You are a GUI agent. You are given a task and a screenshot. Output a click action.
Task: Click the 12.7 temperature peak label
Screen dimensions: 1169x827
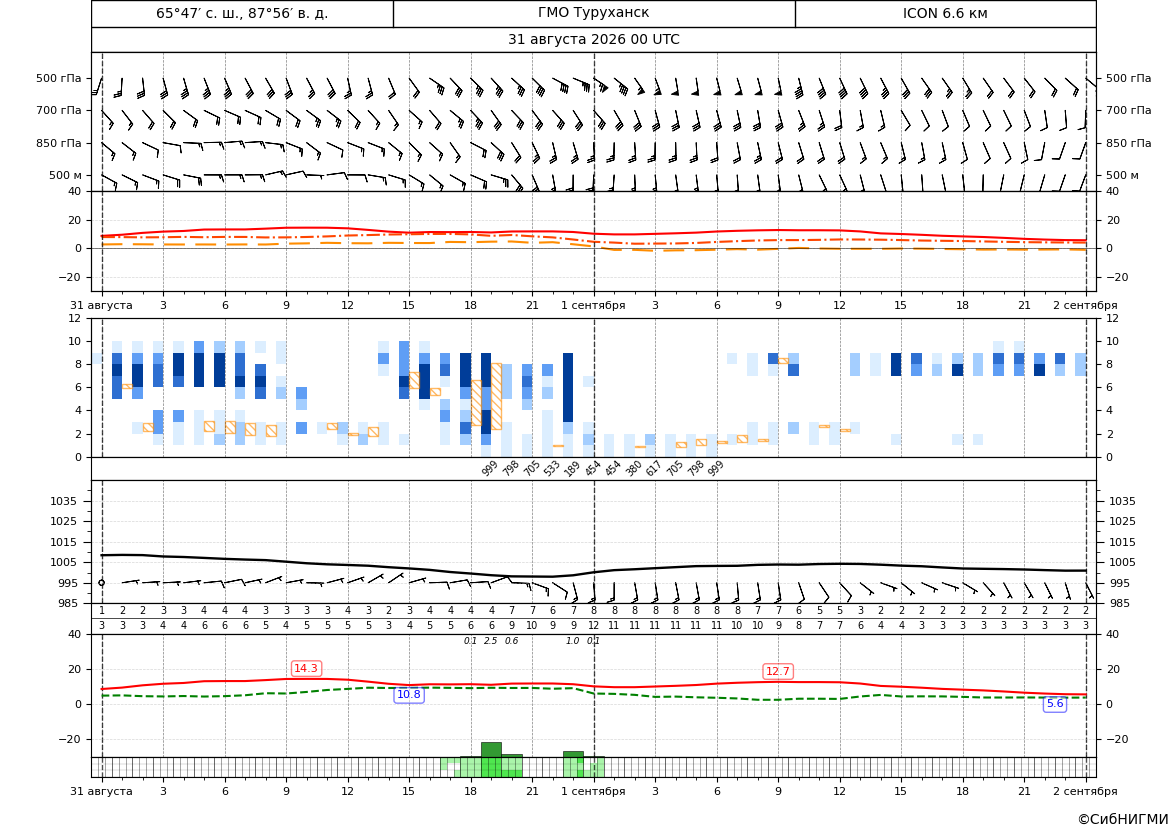(778, 671)
